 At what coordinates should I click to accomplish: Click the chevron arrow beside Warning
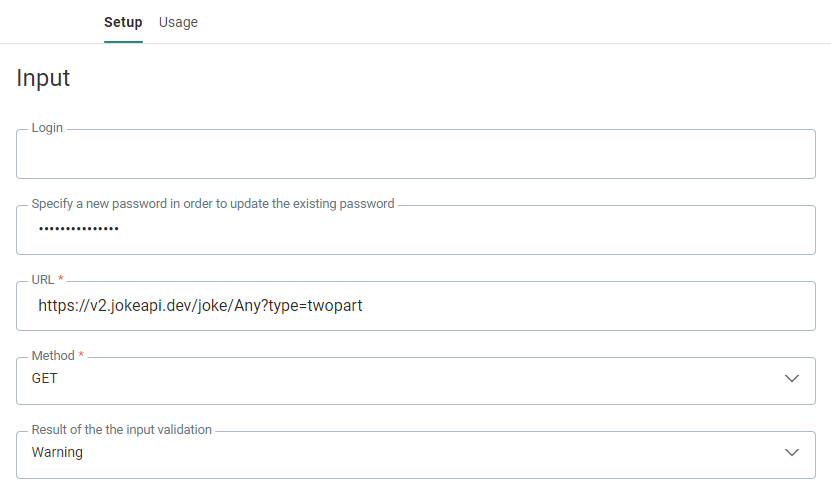click(x=792, y=452)
